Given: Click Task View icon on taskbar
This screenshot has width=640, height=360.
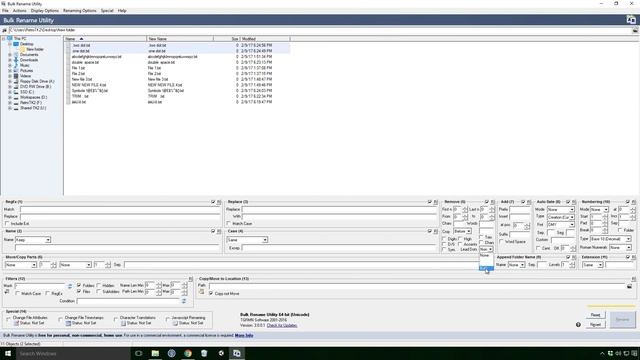Looking at the screenshot, I should (x=139, y=353).
